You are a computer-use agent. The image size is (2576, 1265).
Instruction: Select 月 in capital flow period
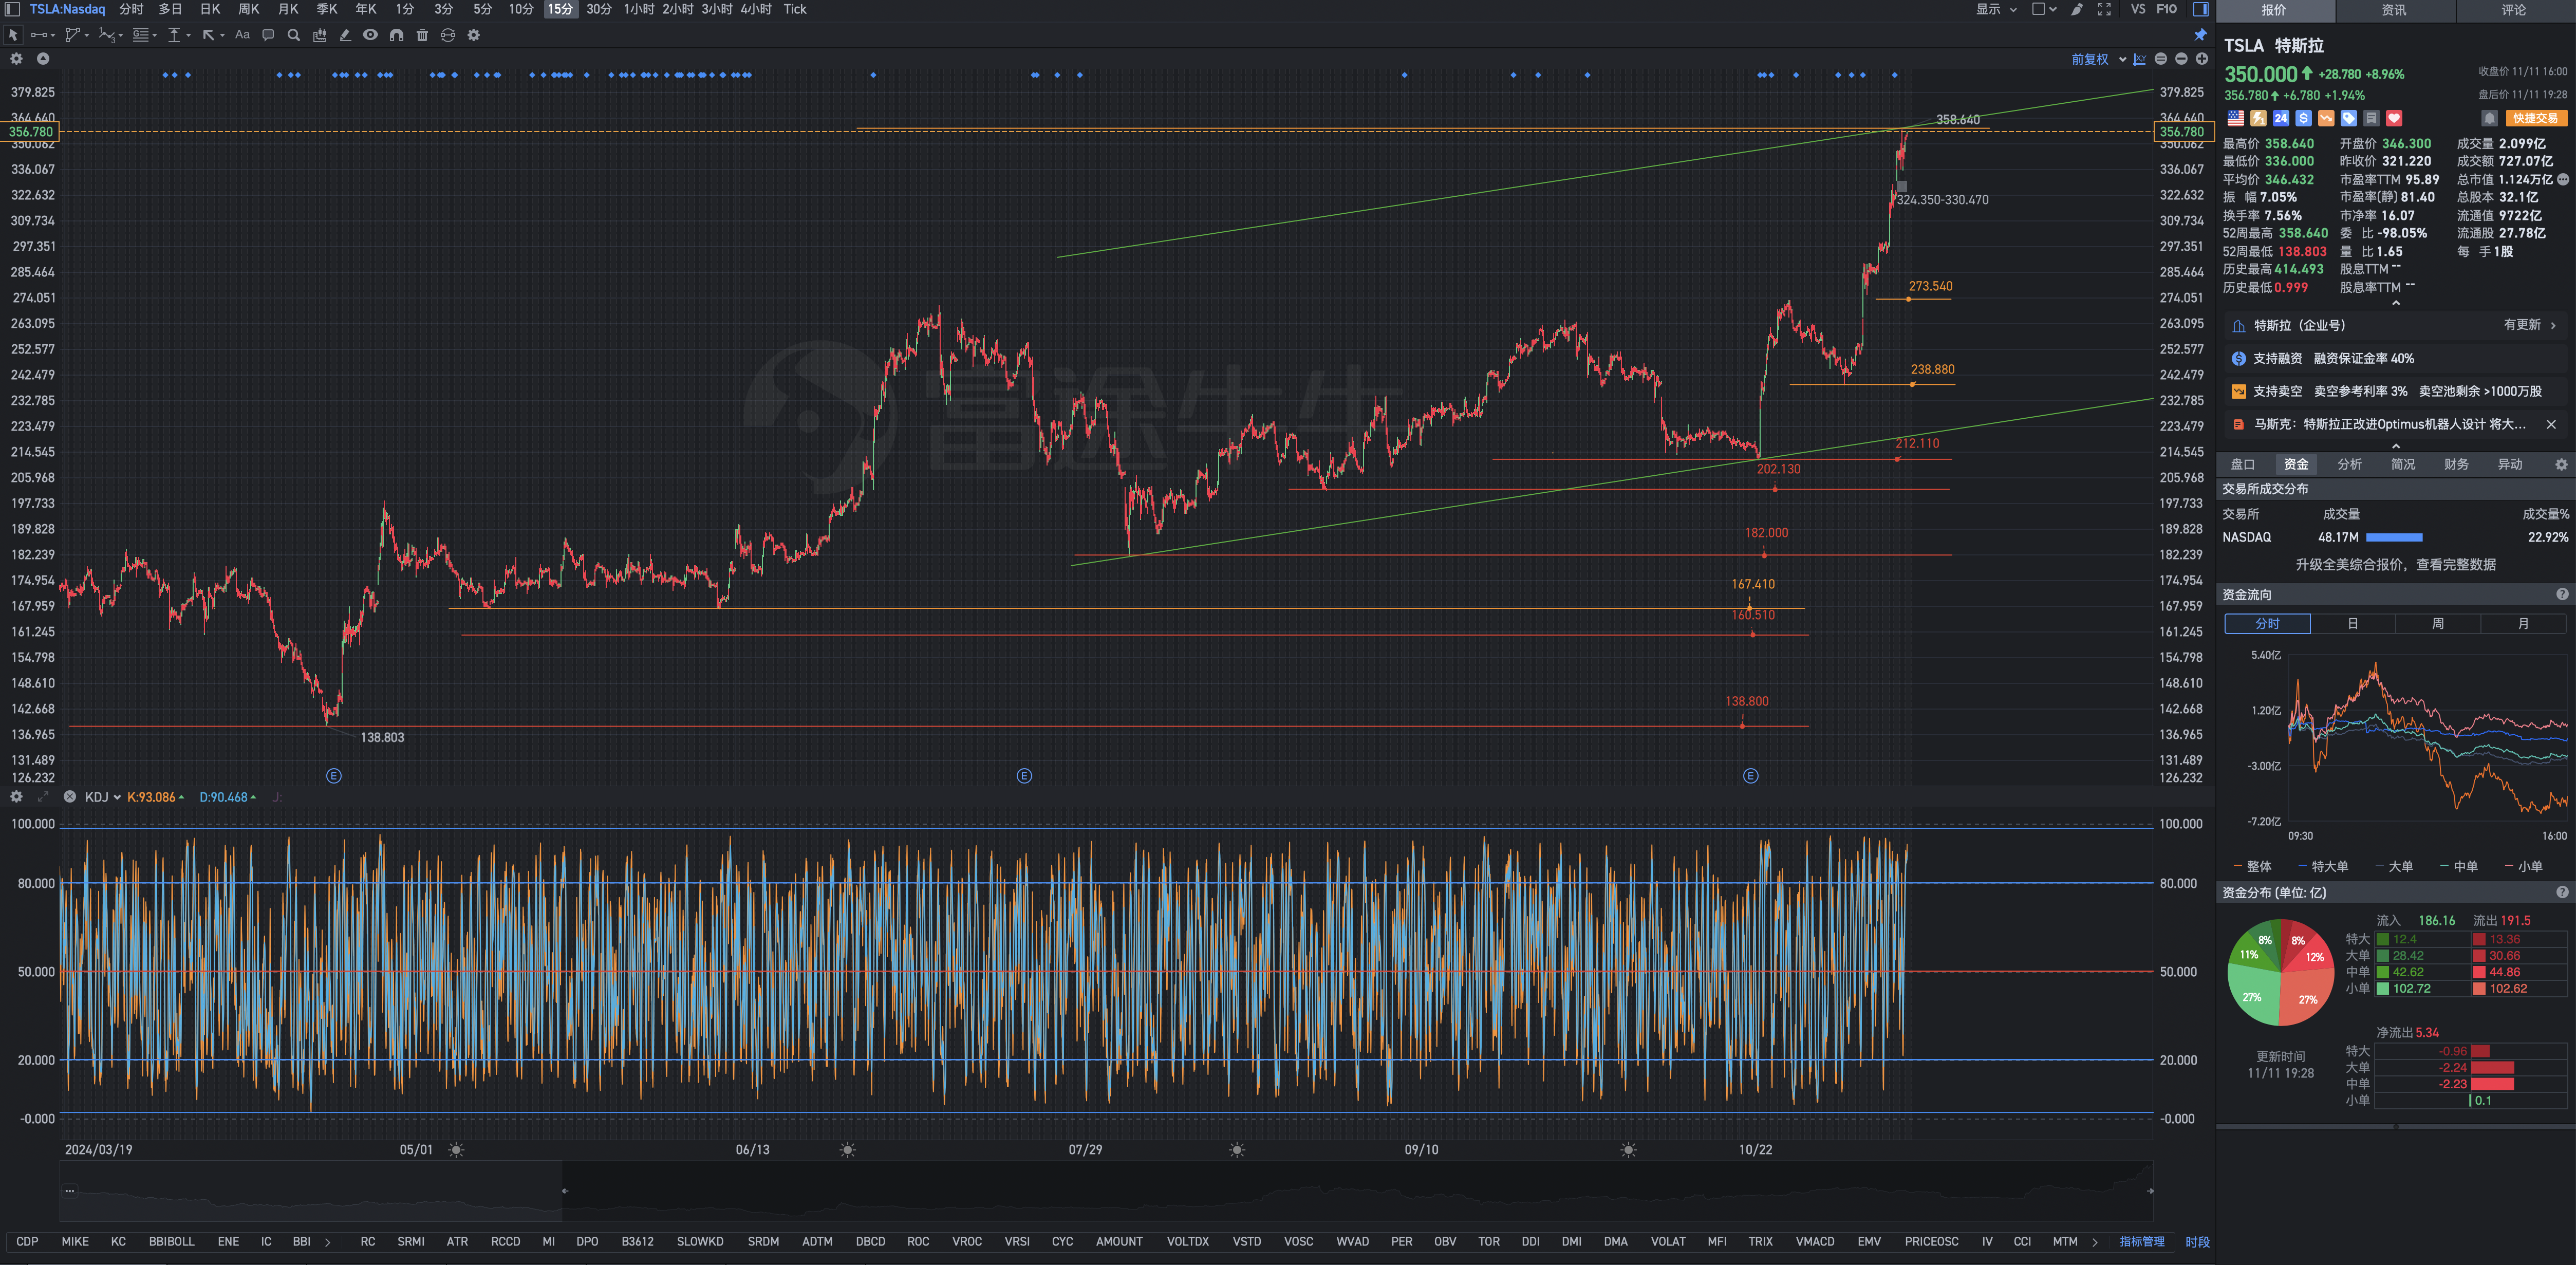[x=2523, y=623]
